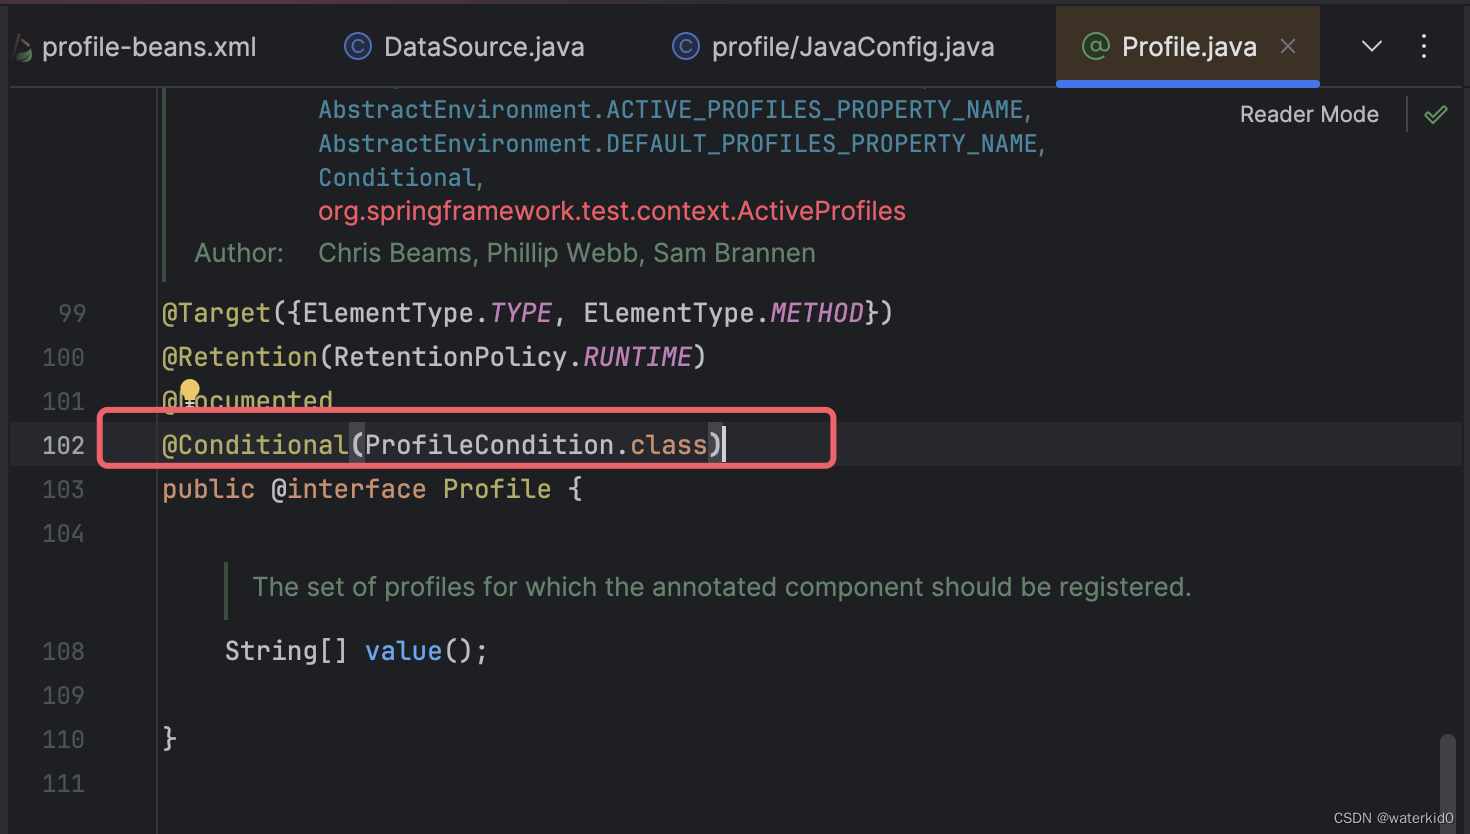Screen dimensions: 1470x834
Task: Click the public keyword on line 103
Action: [209, 489]
